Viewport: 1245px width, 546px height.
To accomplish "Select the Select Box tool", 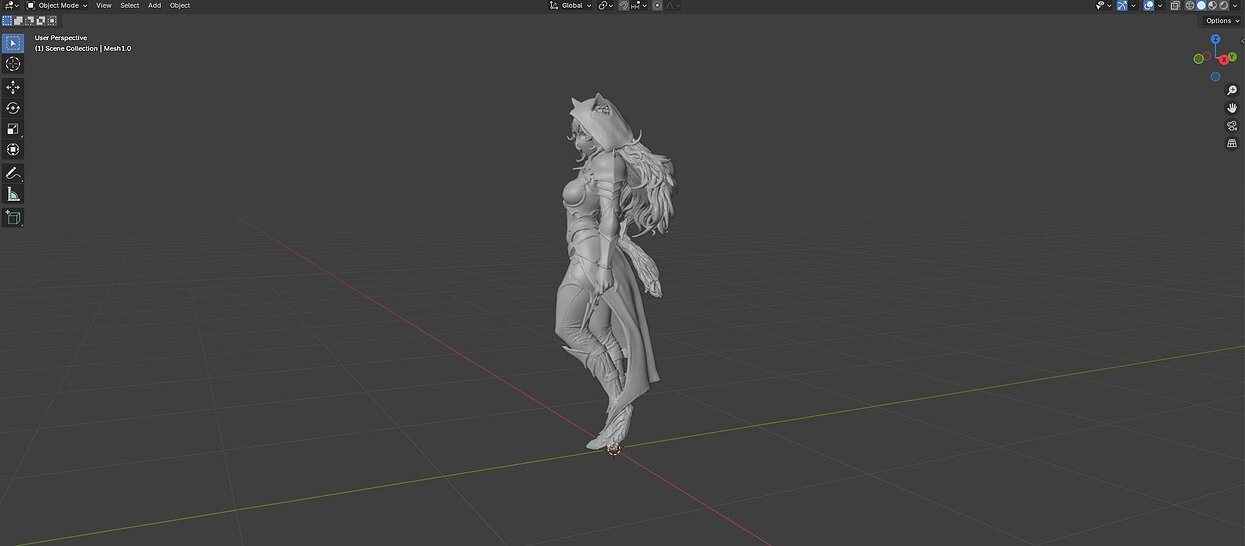I will [13, 43].
